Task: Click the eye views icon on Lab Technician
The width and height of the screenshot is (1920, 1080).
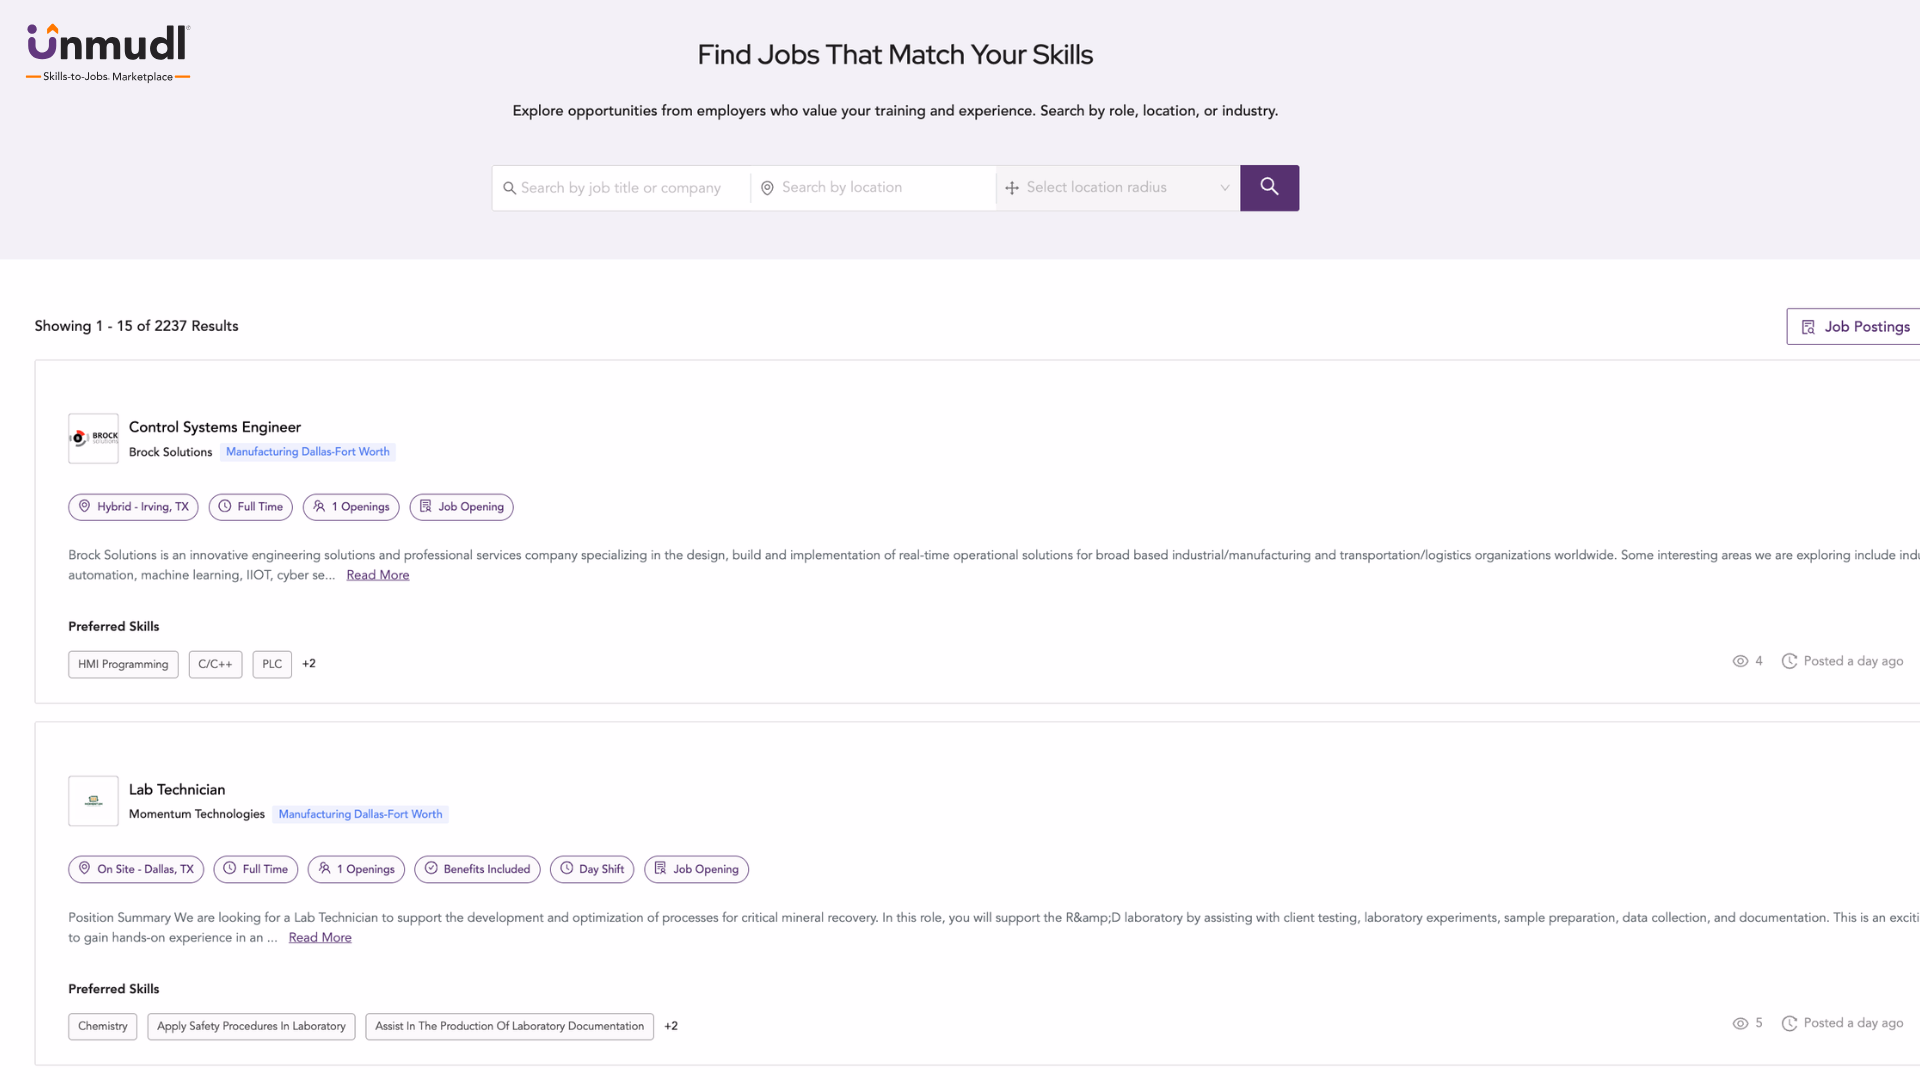Action: point(1740,1023)
